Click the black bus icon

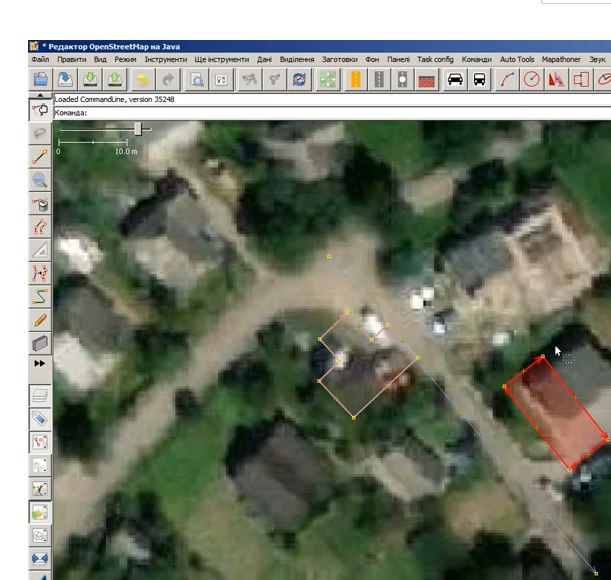[479, 80]
